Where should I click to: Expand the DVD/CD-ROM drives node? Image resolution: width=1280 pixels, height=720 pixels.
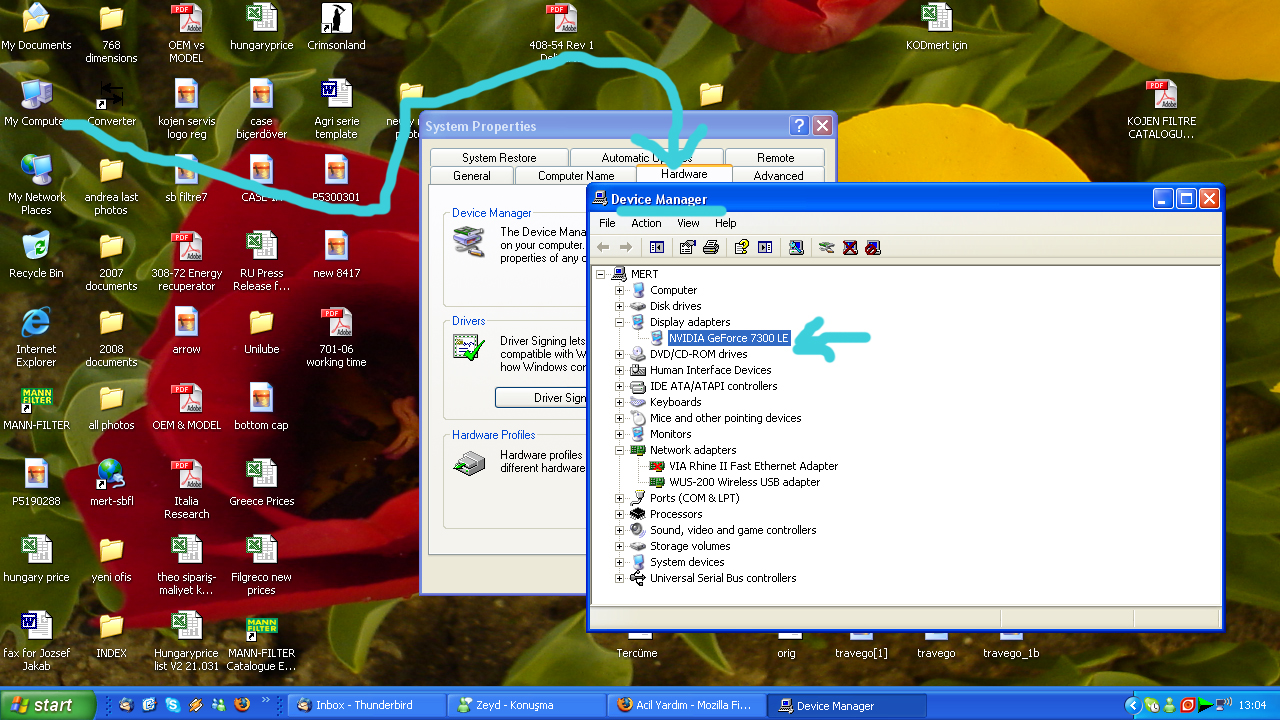(x=619, y=354)
